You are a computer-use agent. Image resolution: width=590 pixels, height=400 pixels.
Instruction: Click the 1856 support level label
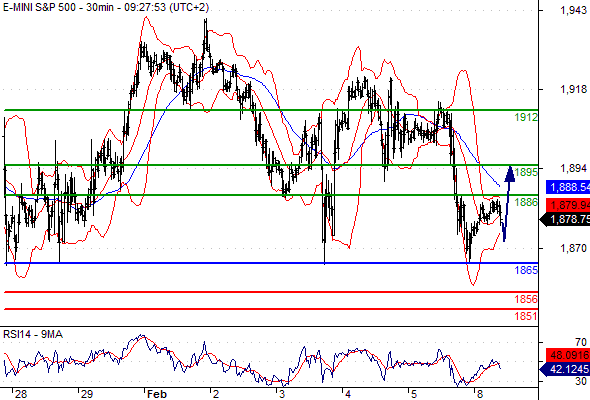click(x=526, y=299)
